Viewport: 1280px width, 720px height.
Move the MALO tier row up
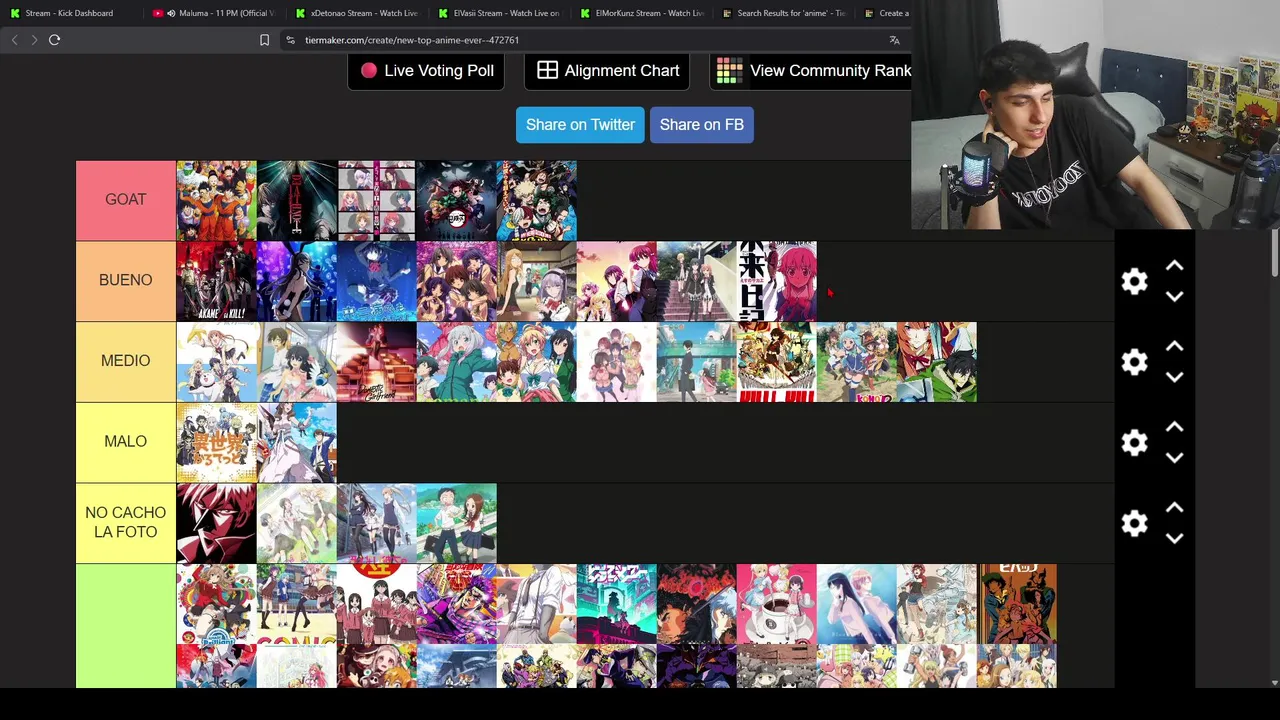tap(1174, 427)
